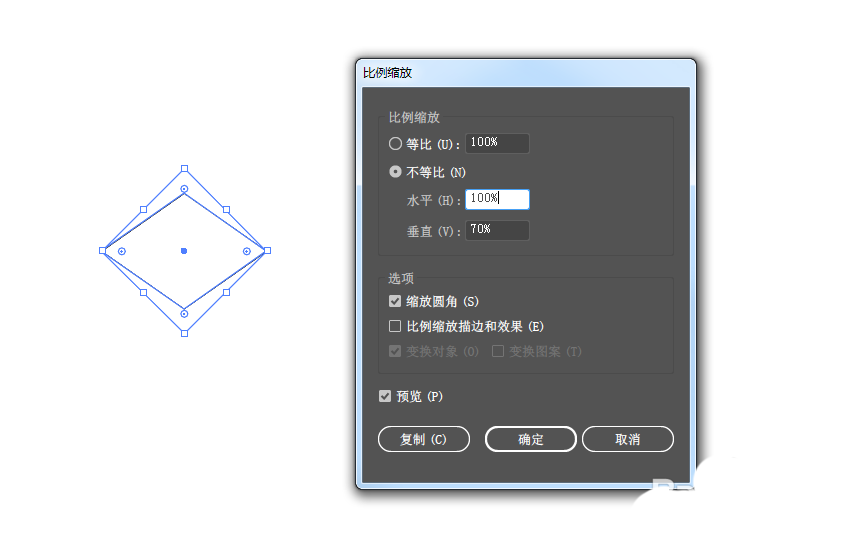This screenshot has height=548, width=849.
Task: Select the 不等比 non-uniform radio button
Action: (x=395, y=172)
